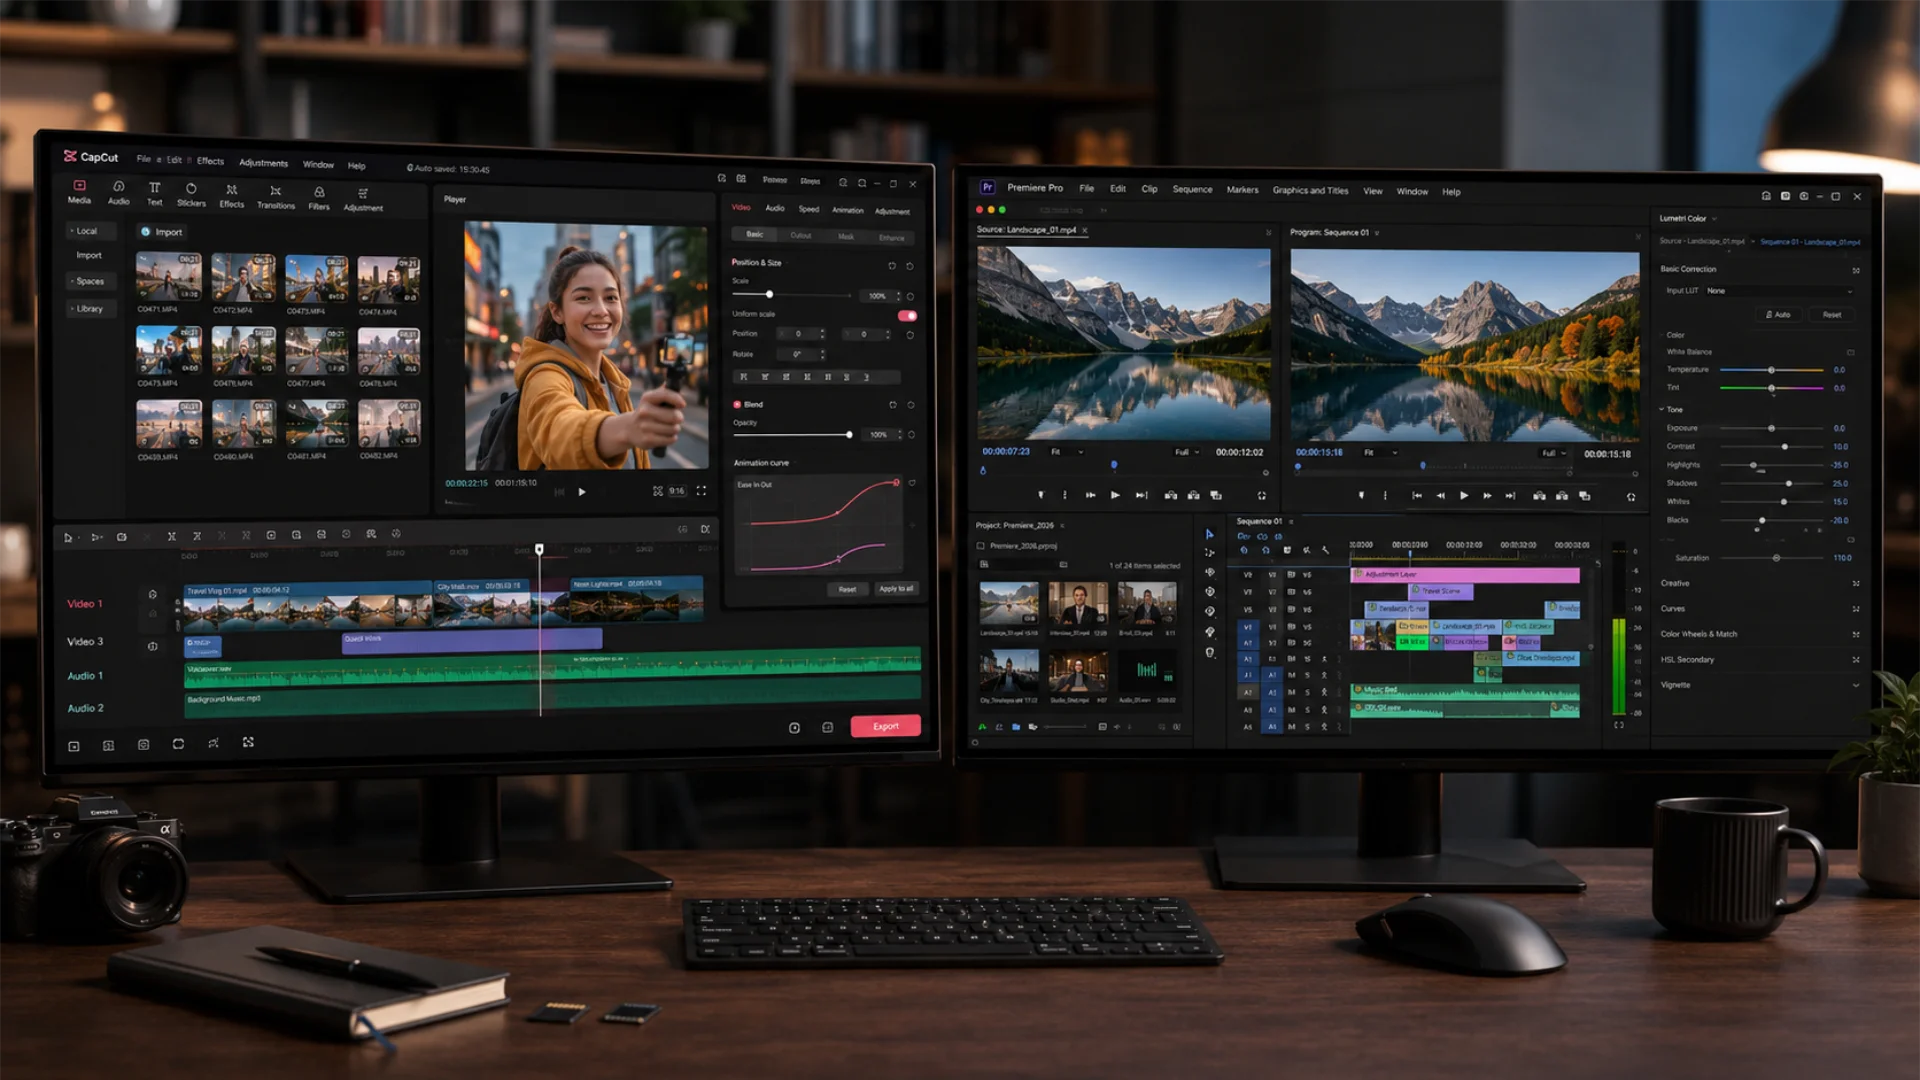Click the Temperature slider handle in Lumetri
Image resolution: width=1920 pixels, height=1080 pixels.
pos(1771,370)
